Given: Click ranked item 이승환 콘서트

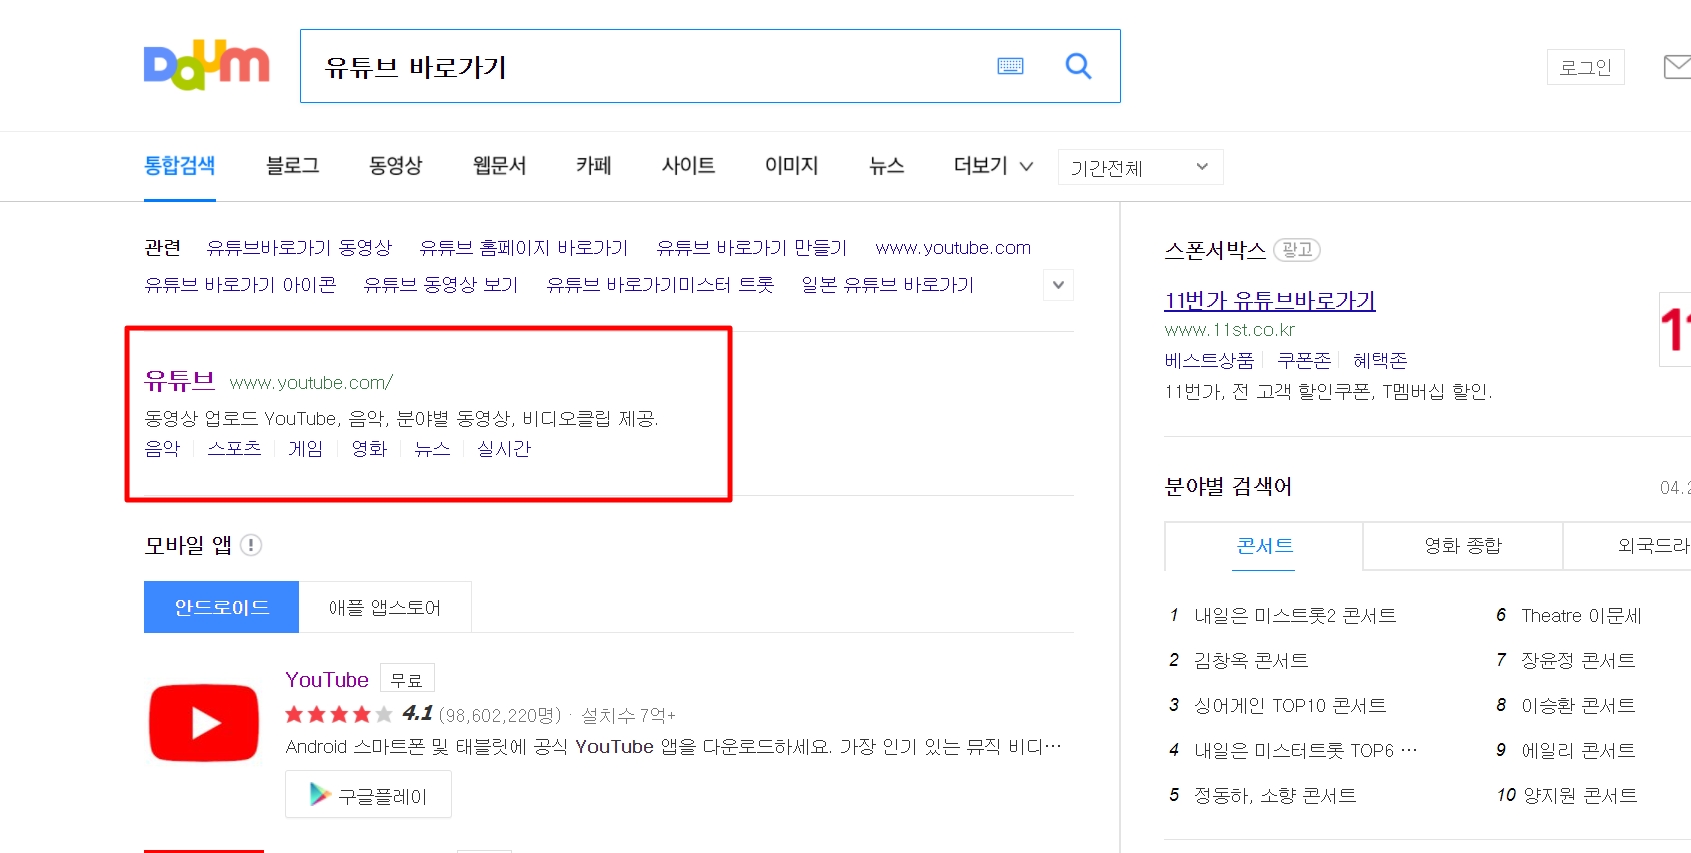Looking at the screenshot, I should 1578,706.
